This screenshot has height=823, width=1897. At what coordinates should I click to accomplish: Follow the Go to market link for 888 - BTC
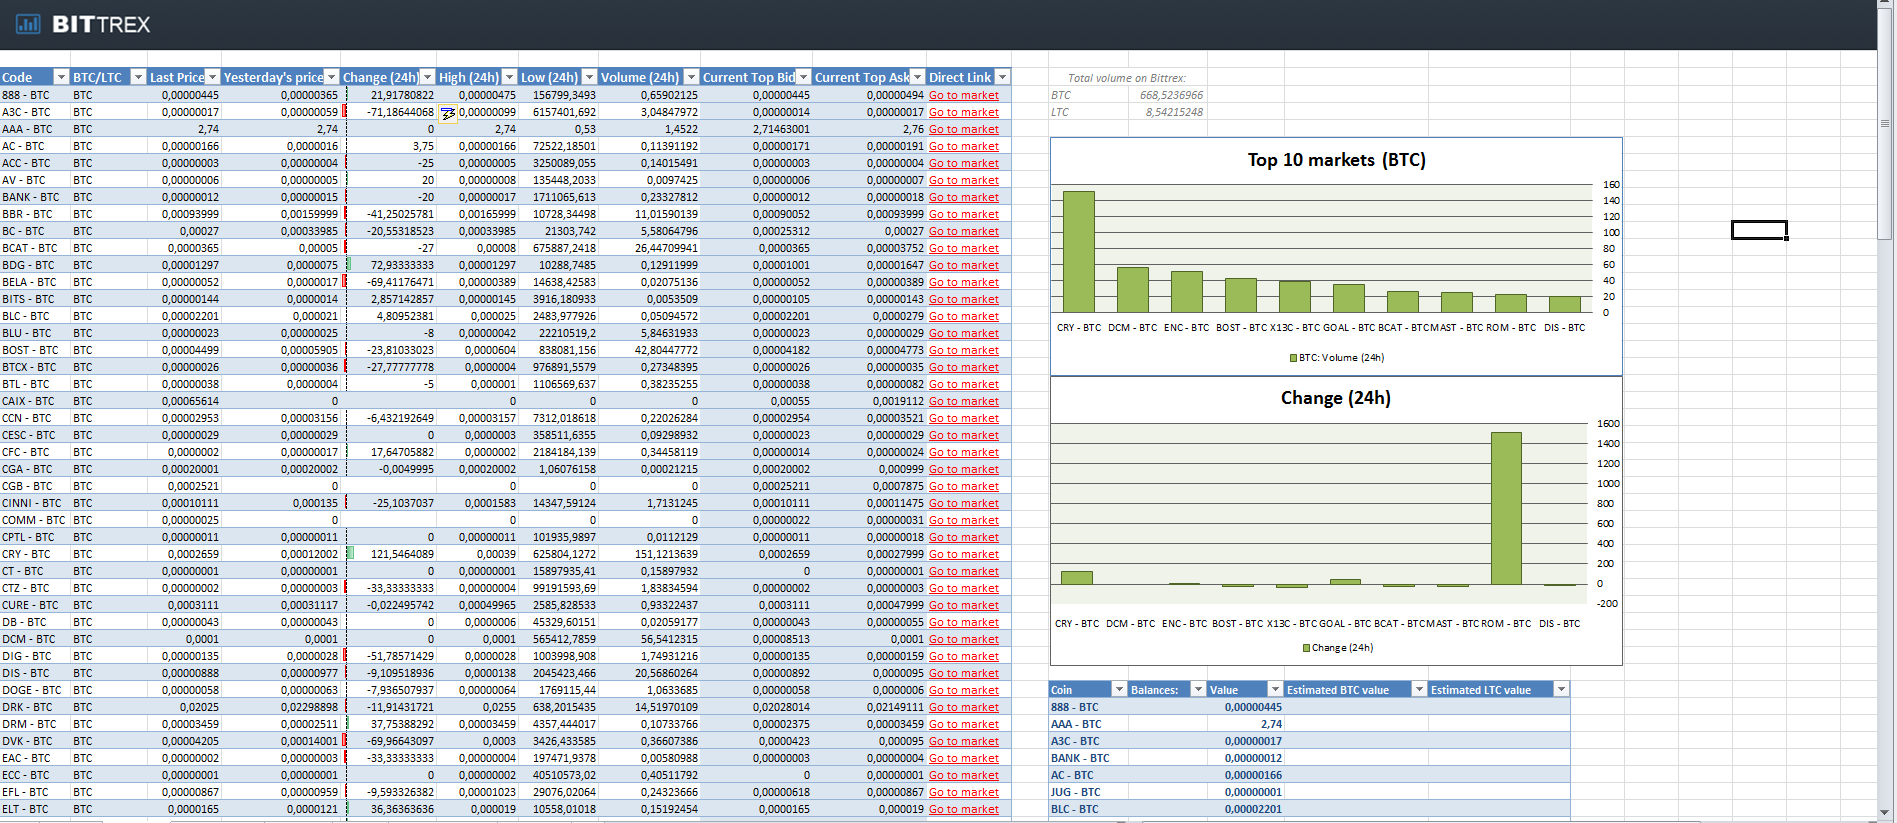[x=963, y=95]
